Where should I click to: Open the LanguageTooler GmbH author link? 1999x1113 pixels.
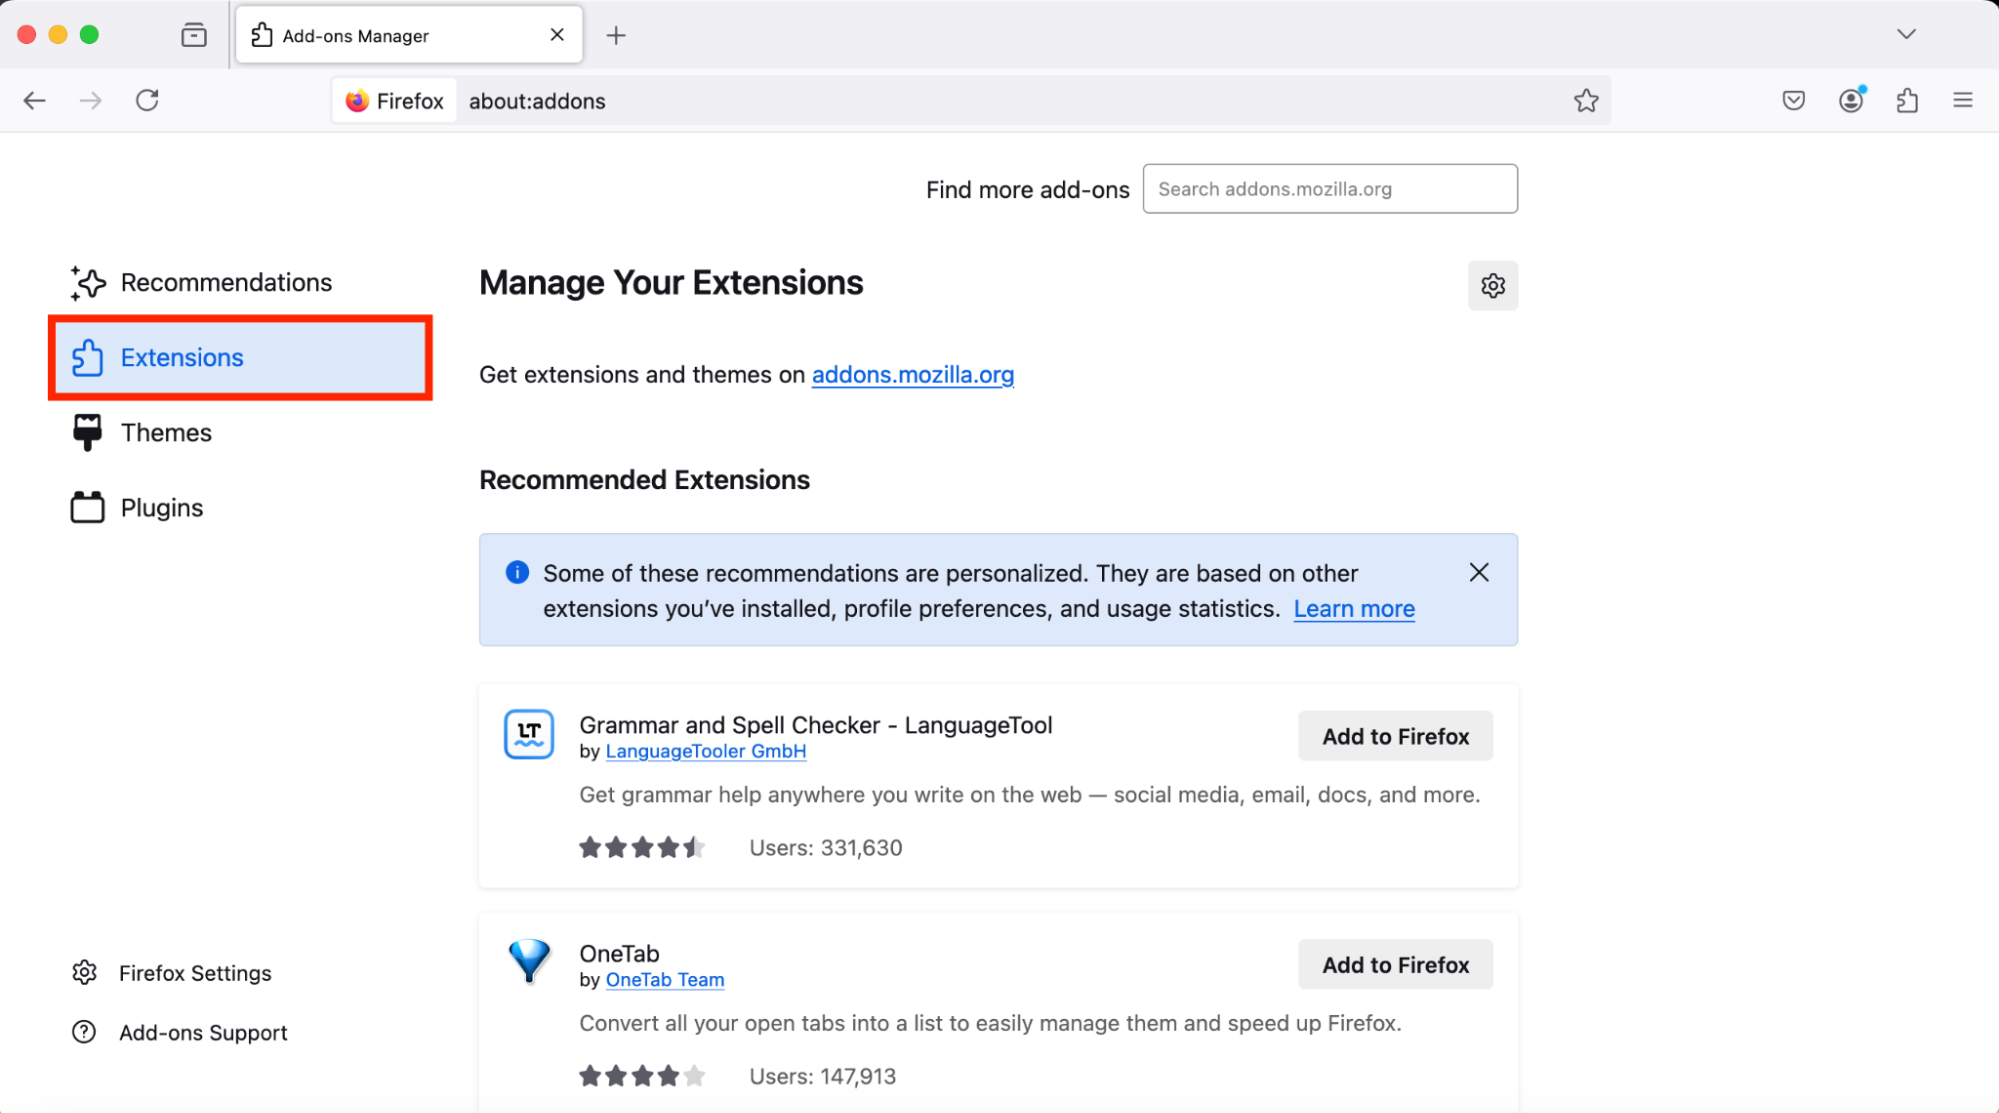point(706,751)
